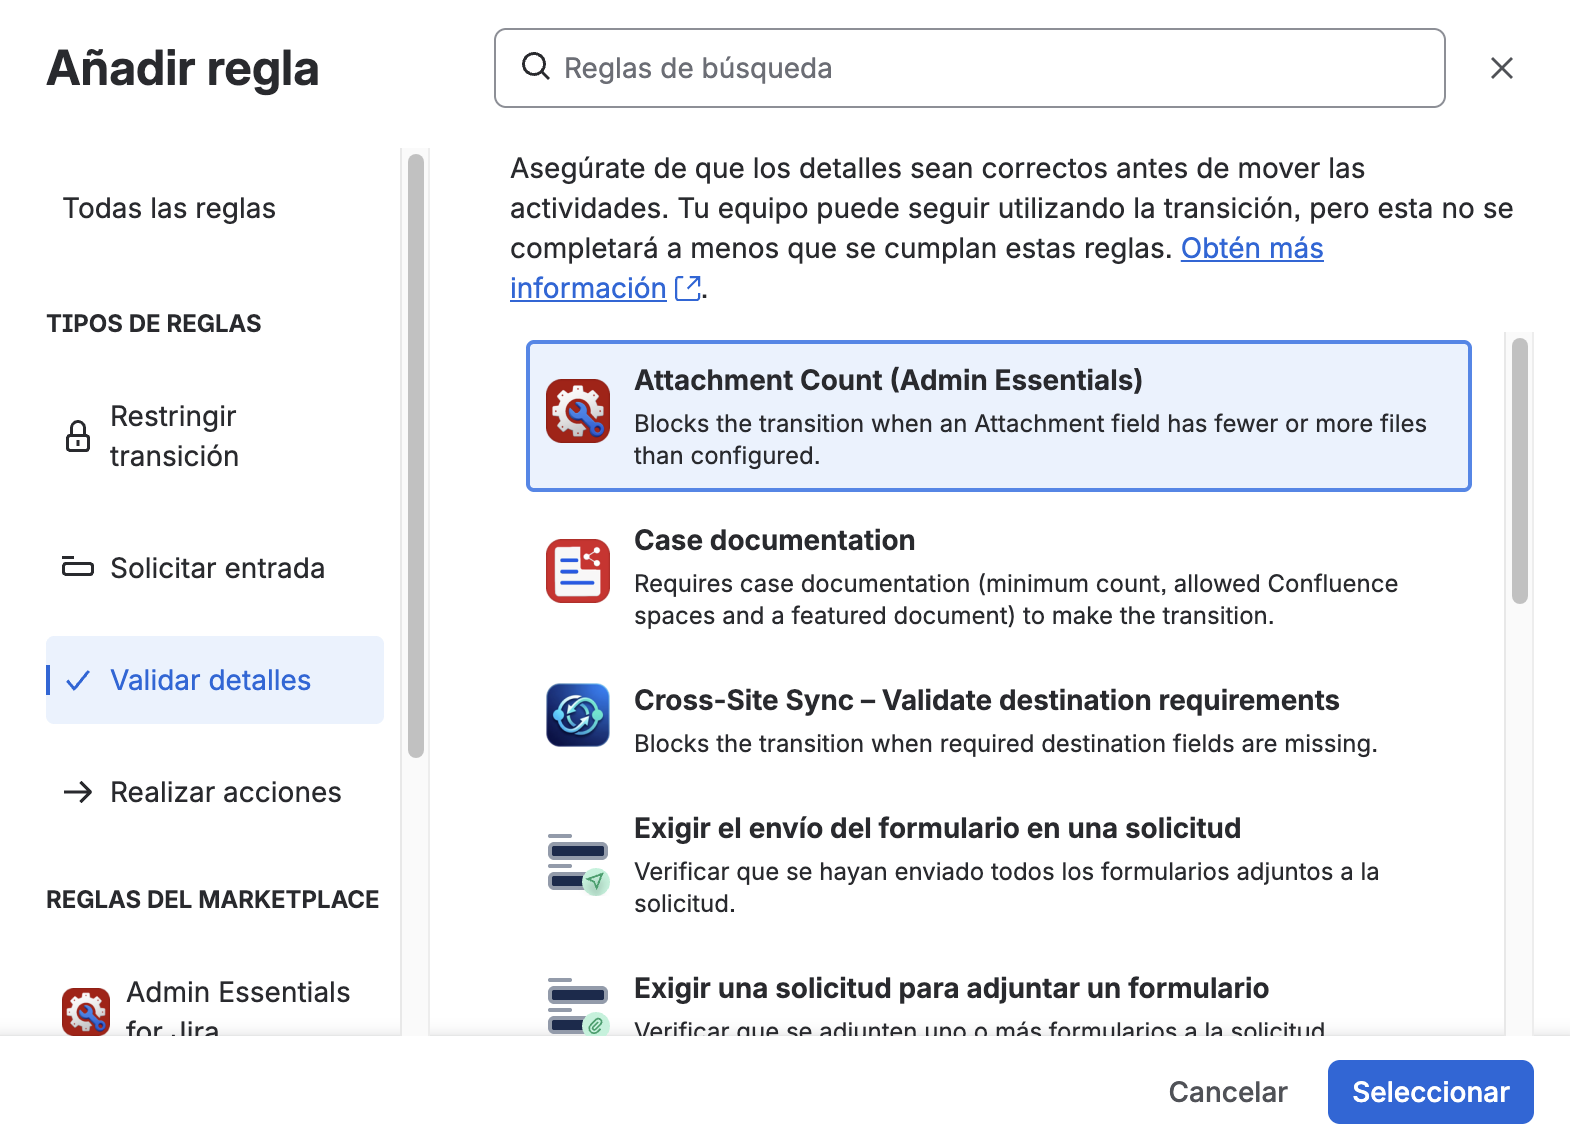Click the Attachment Count rule gear icon
The image size is (1570, 1138).
point(578,410)
